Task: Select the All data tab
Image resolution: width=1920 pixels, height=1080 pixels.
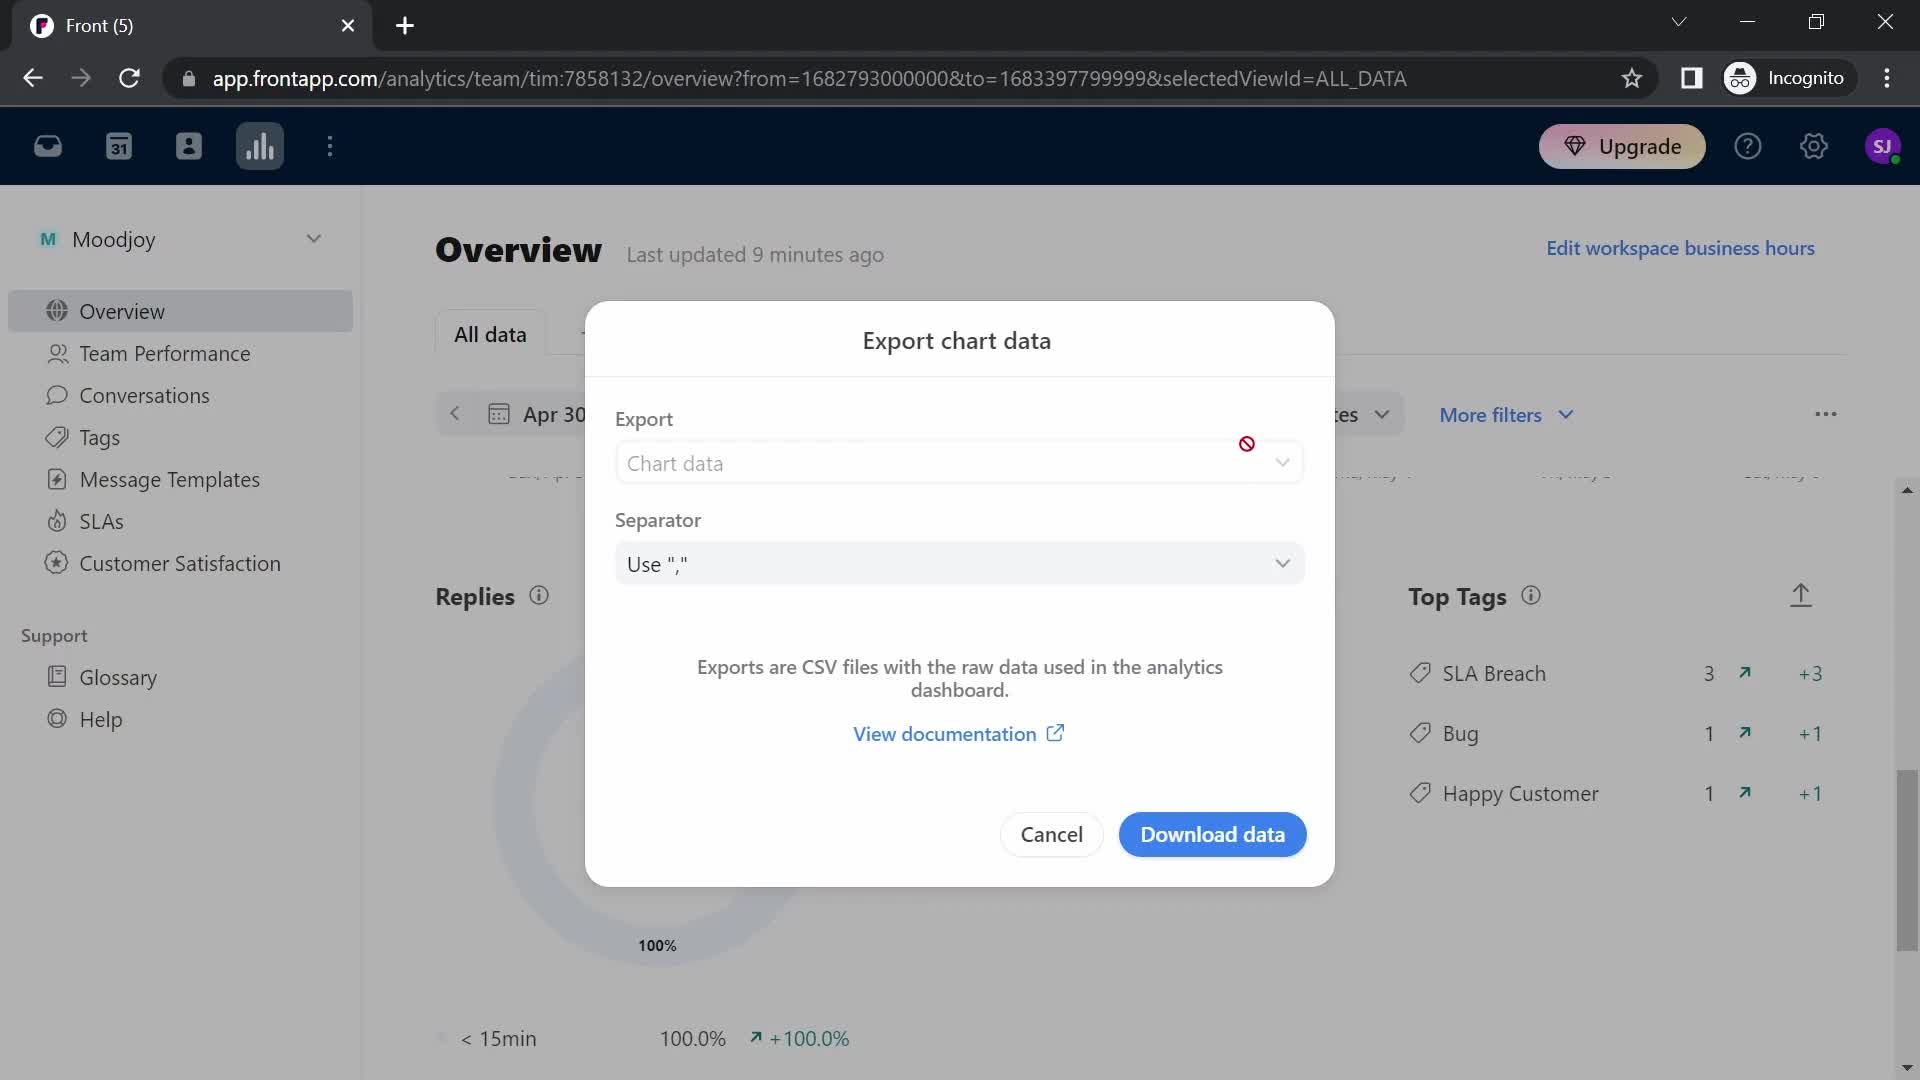Action: [488, 334]
